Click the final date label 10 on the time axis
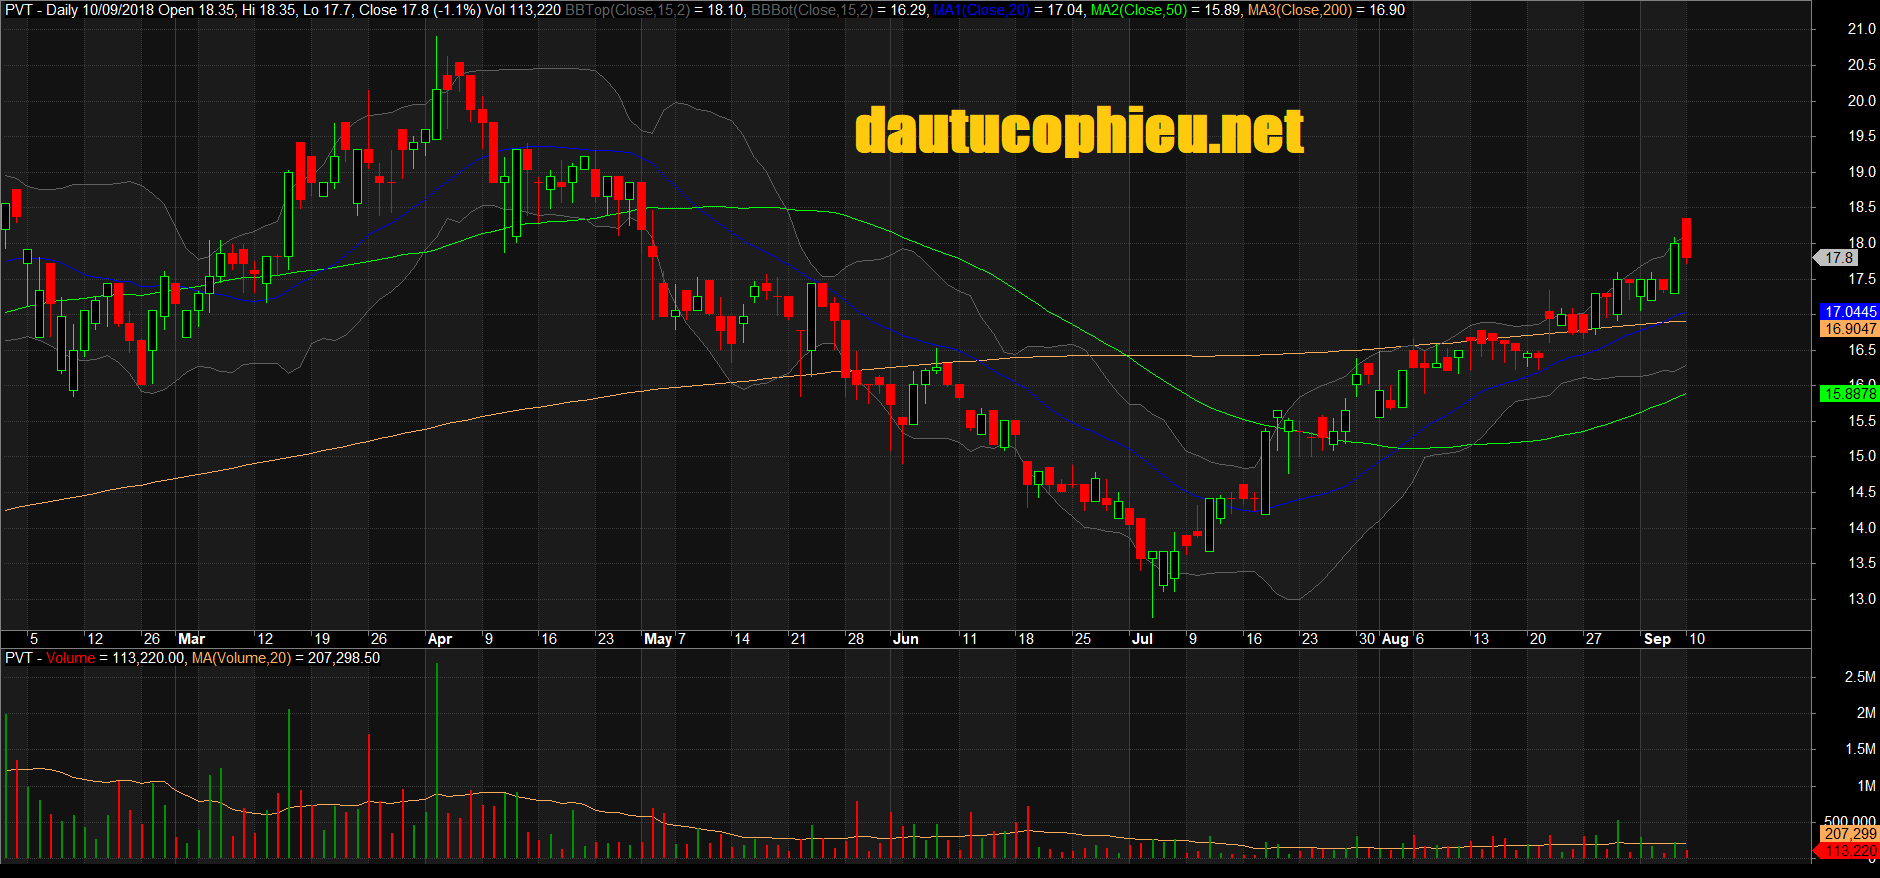1880x878 pixels. (x=1697, y=639)
